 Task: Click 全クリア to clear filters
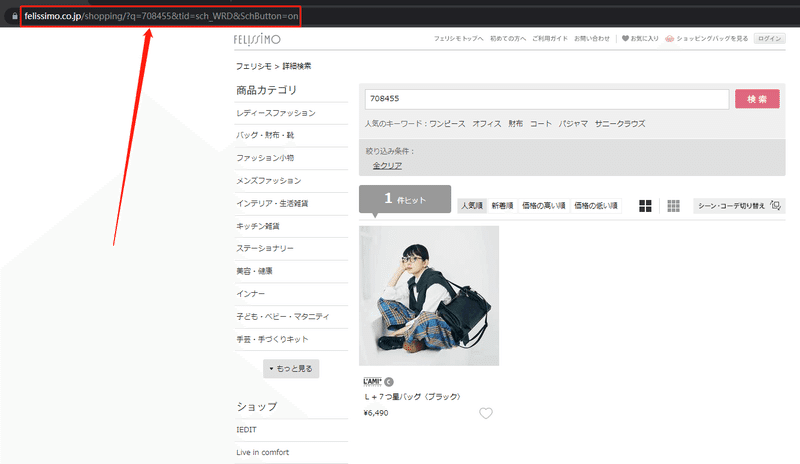coord(387,165)
